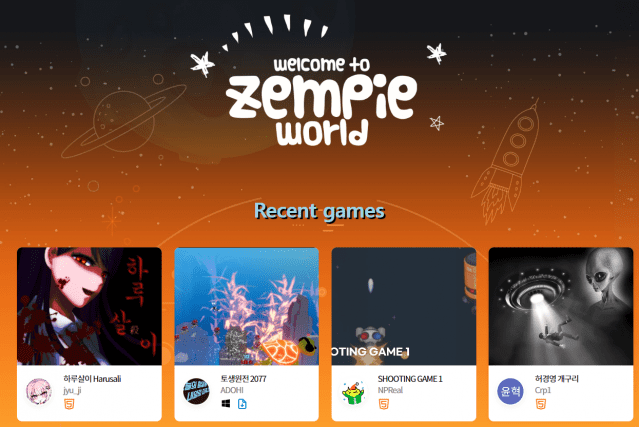Click the Windows platform icon under 토생원전 2077
Viewport: 639px width, 427px height.
tap(226, 404)
